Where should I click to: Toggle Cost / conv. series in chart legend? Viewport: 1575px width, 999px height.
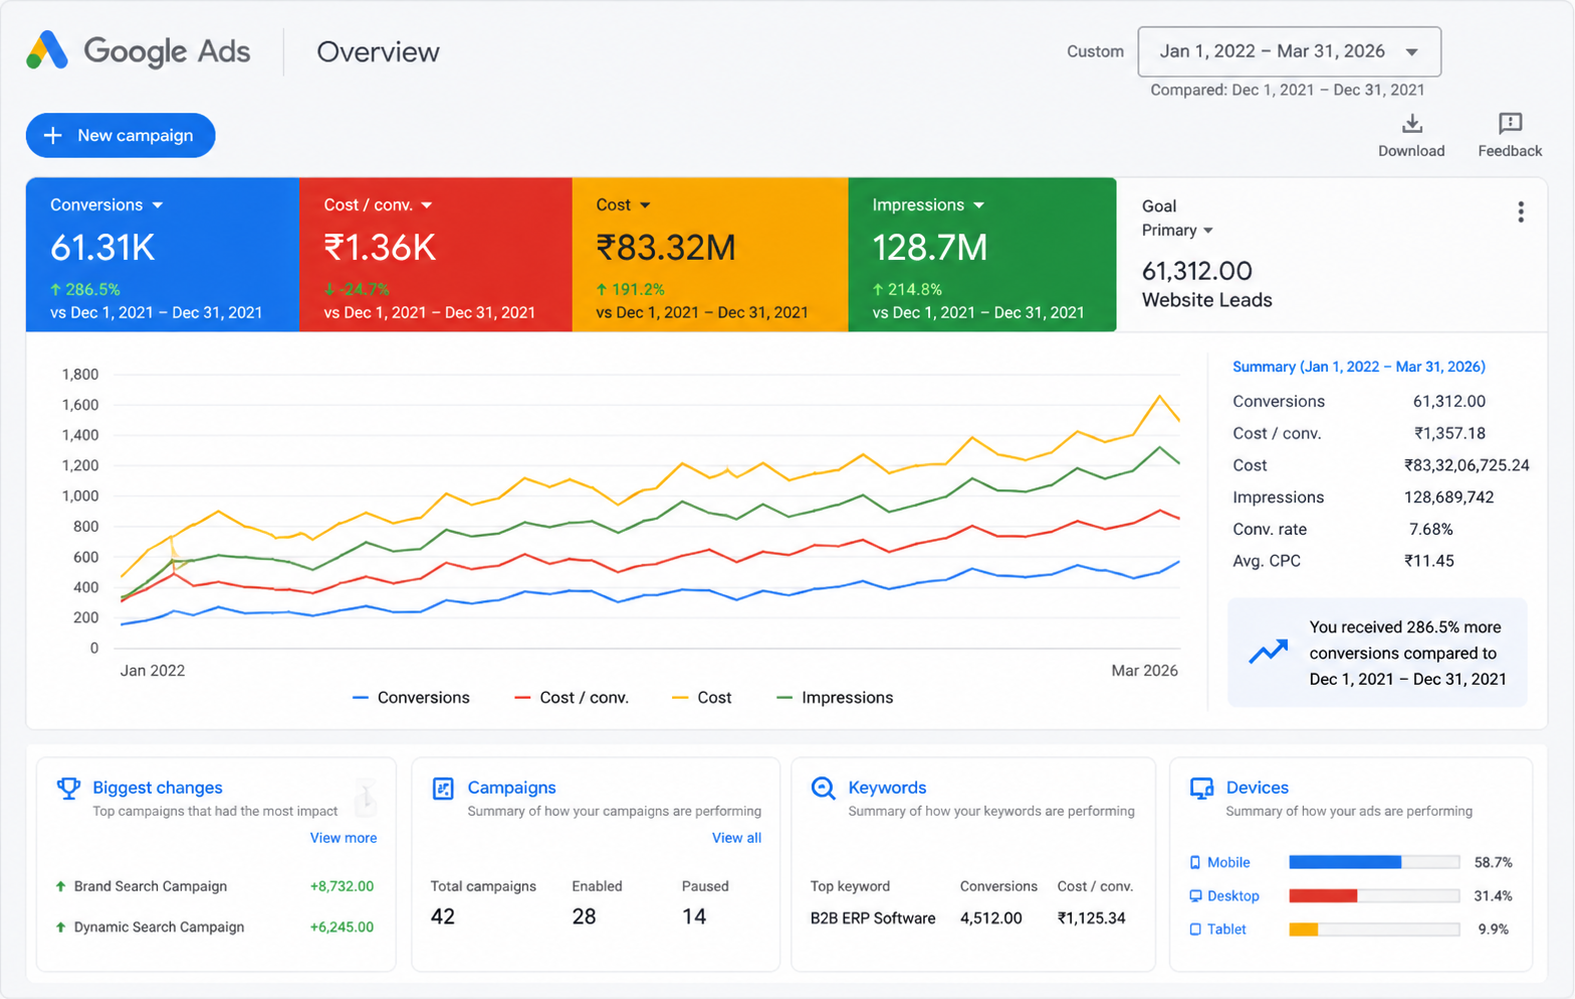click(571, 698)
